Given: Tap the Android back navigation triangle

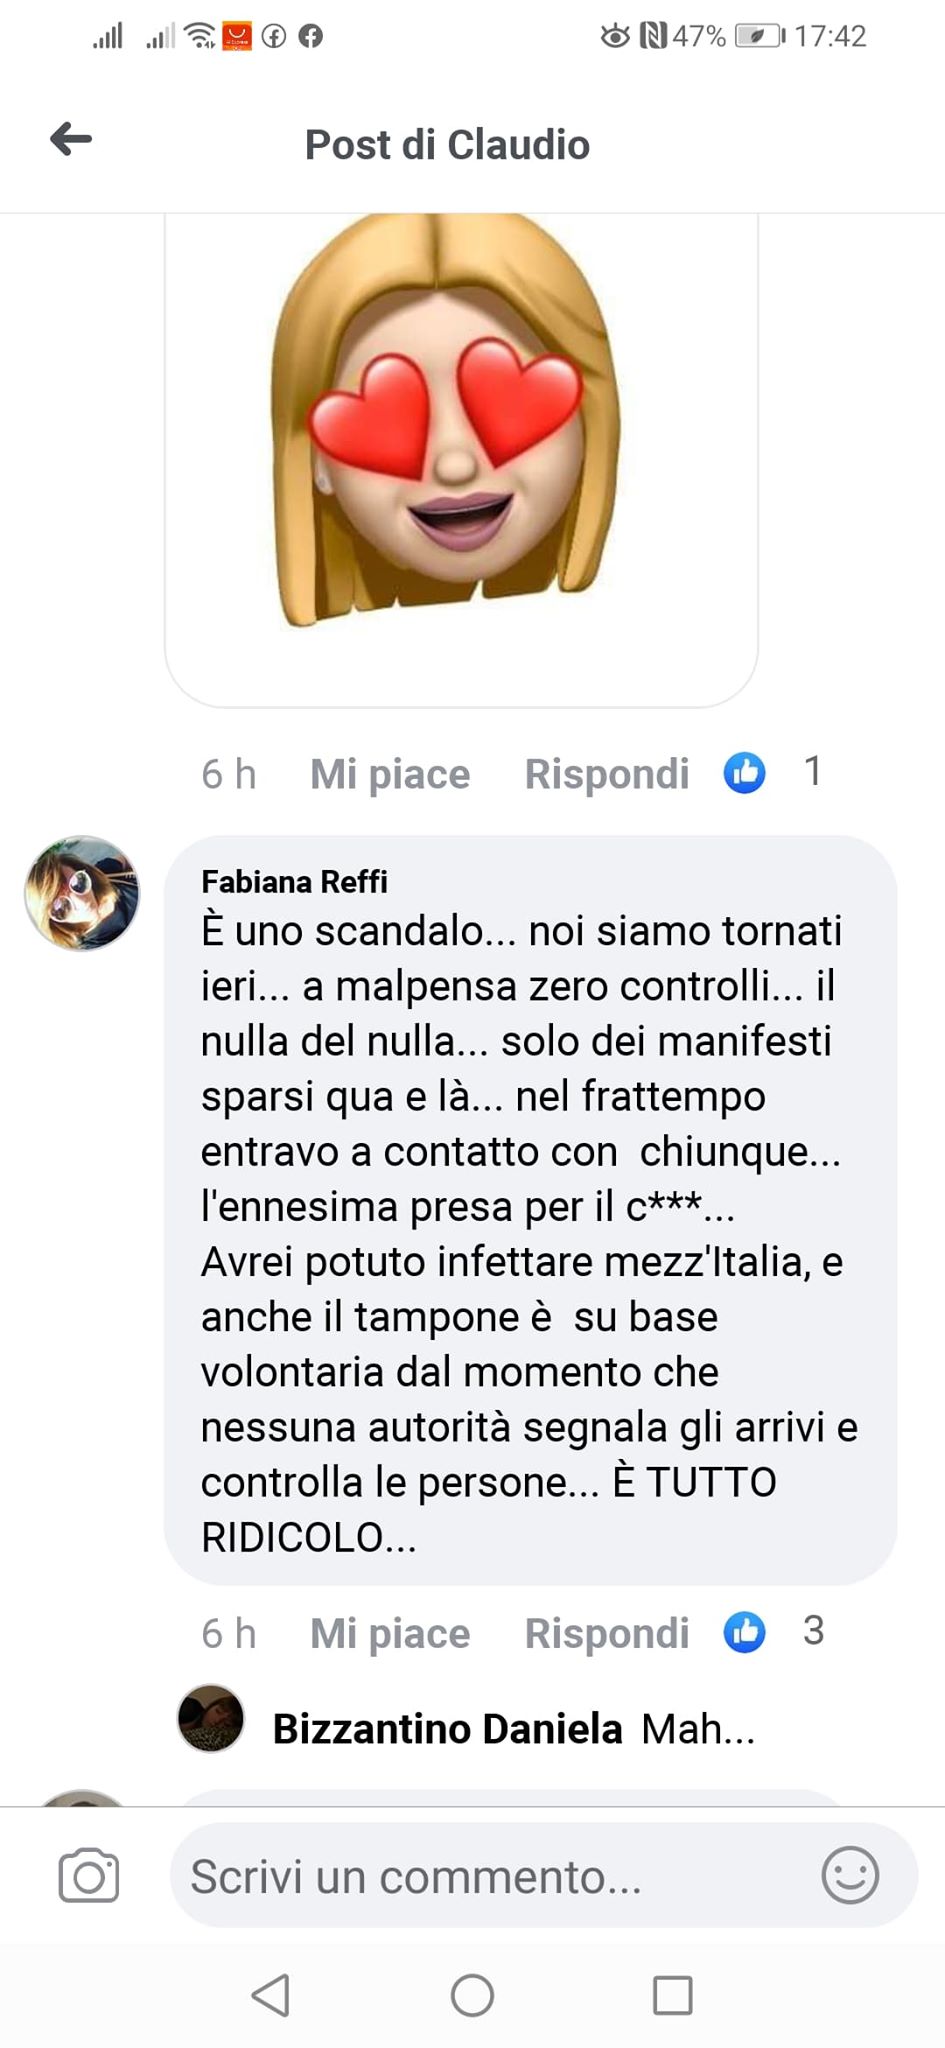Looking at the screenshot, I should click(270, 1995).
